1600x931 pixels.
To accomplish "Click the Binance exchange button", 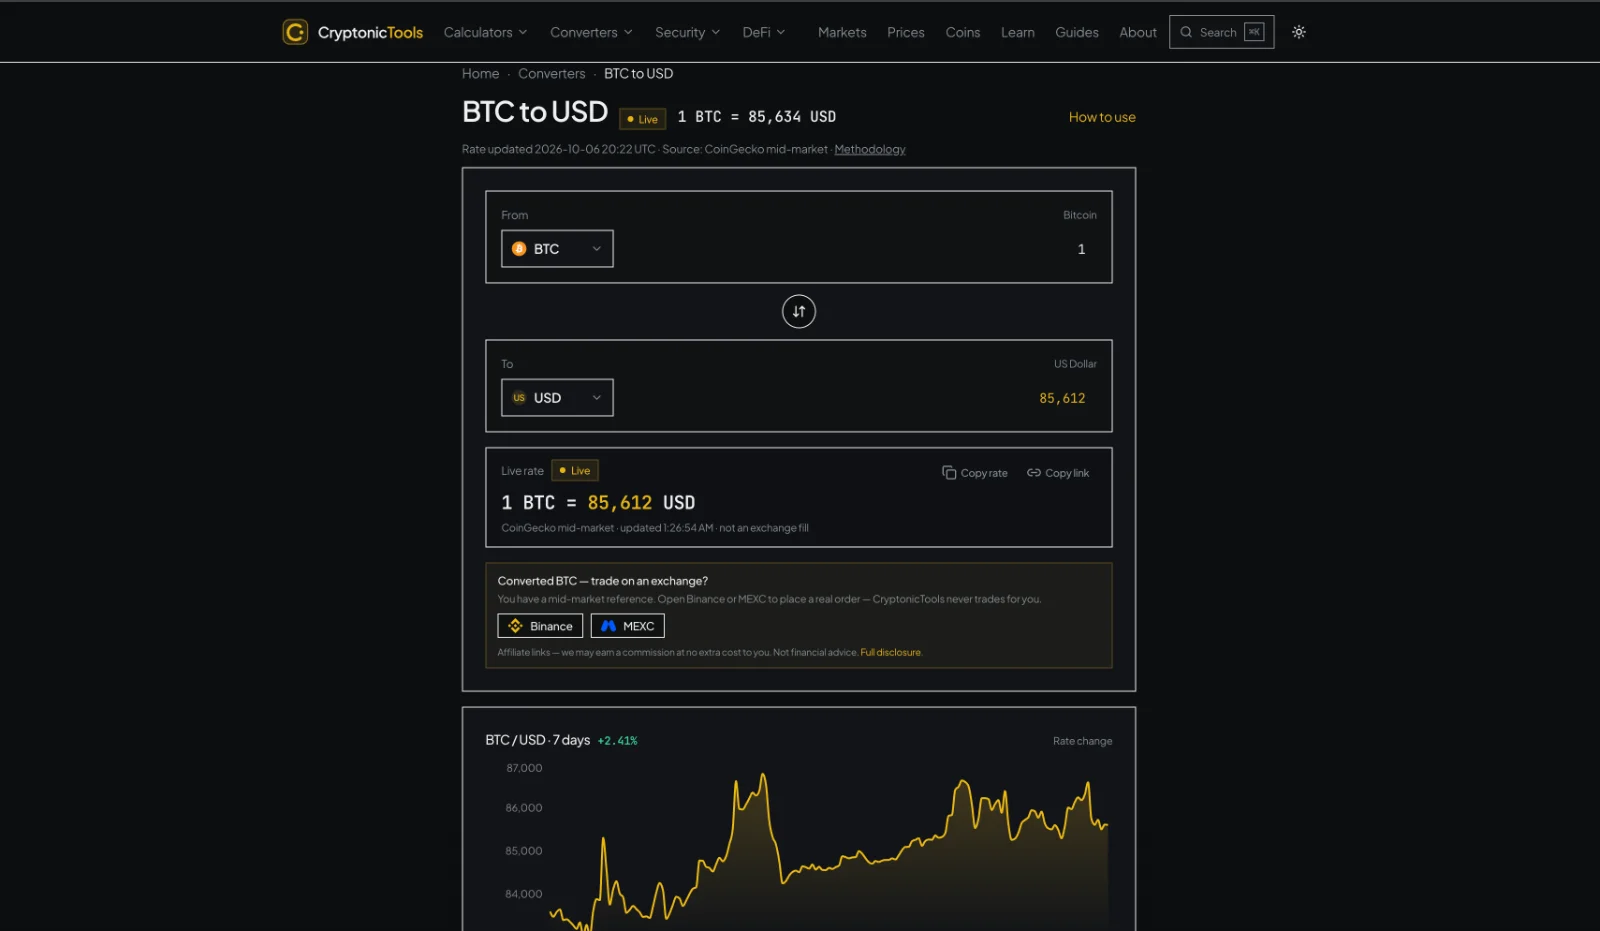I will (540, 626).
